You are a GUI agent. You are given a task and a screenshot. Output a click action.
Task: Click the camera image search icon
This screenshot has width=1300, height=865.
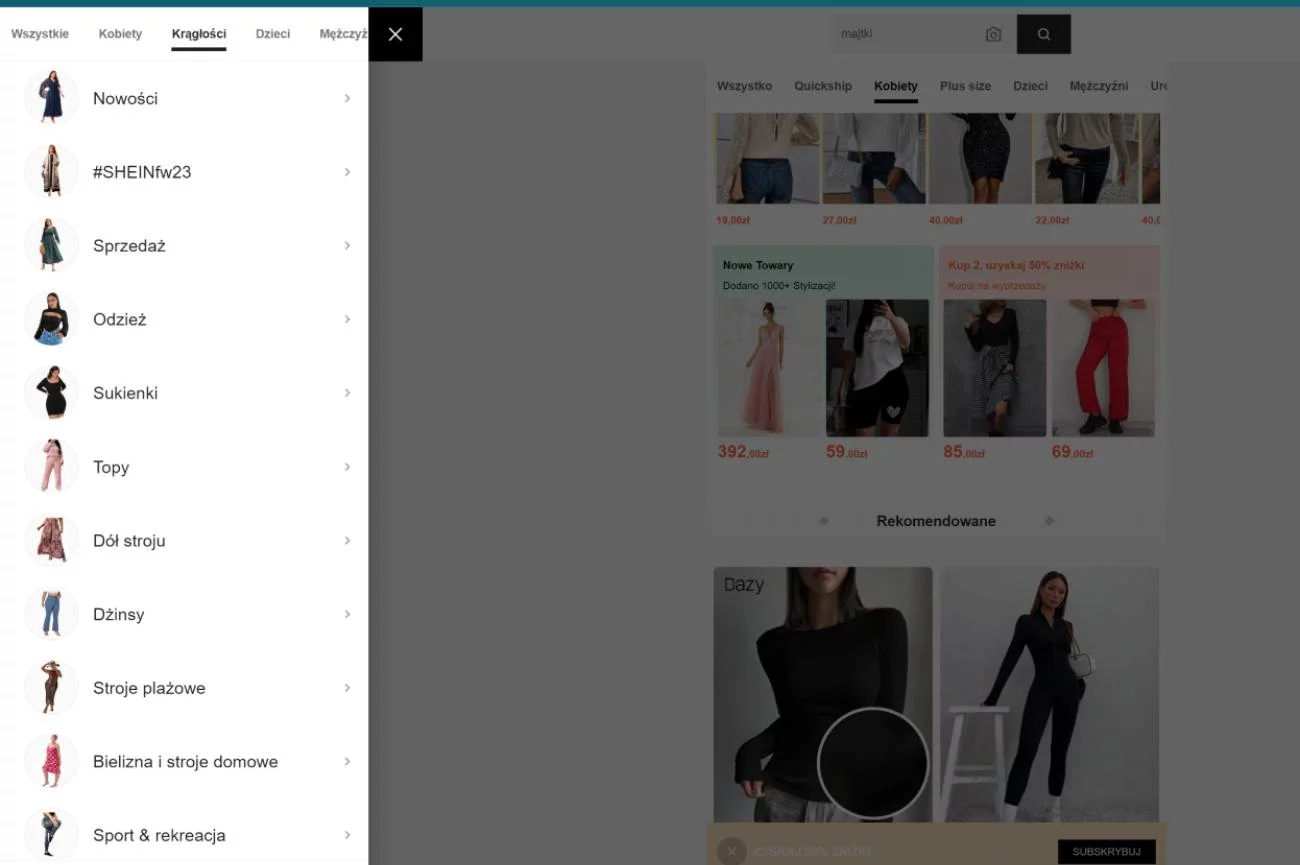pyautogui.click(x=993, y=34)
